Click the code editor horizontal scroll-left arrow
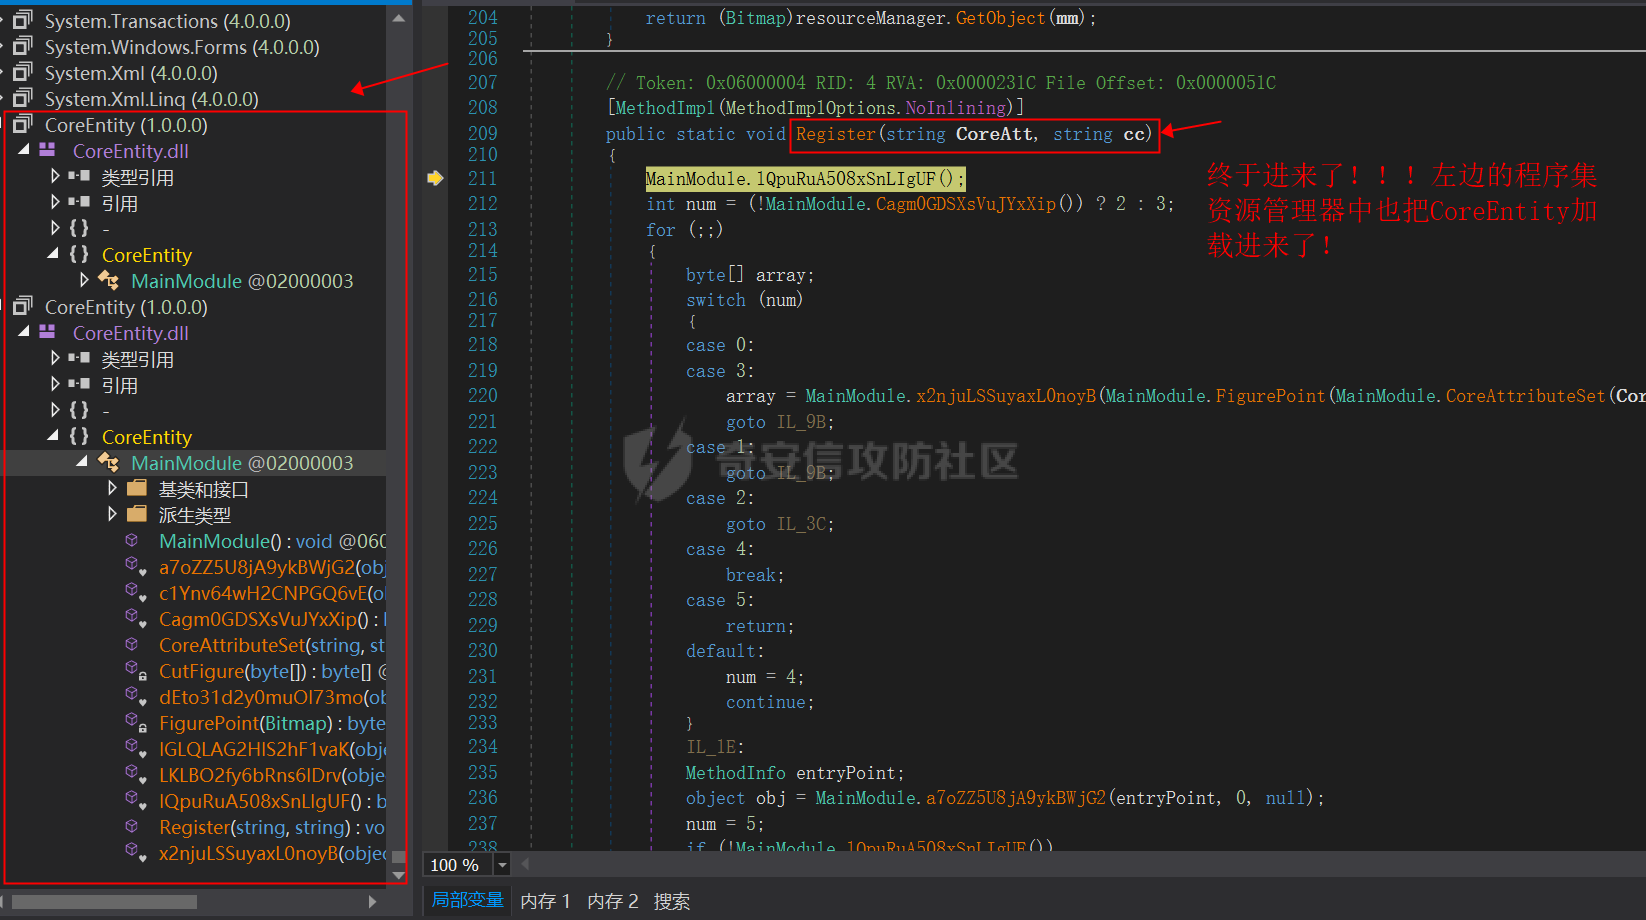The image size is (1646, 920). tap(524, 864)
